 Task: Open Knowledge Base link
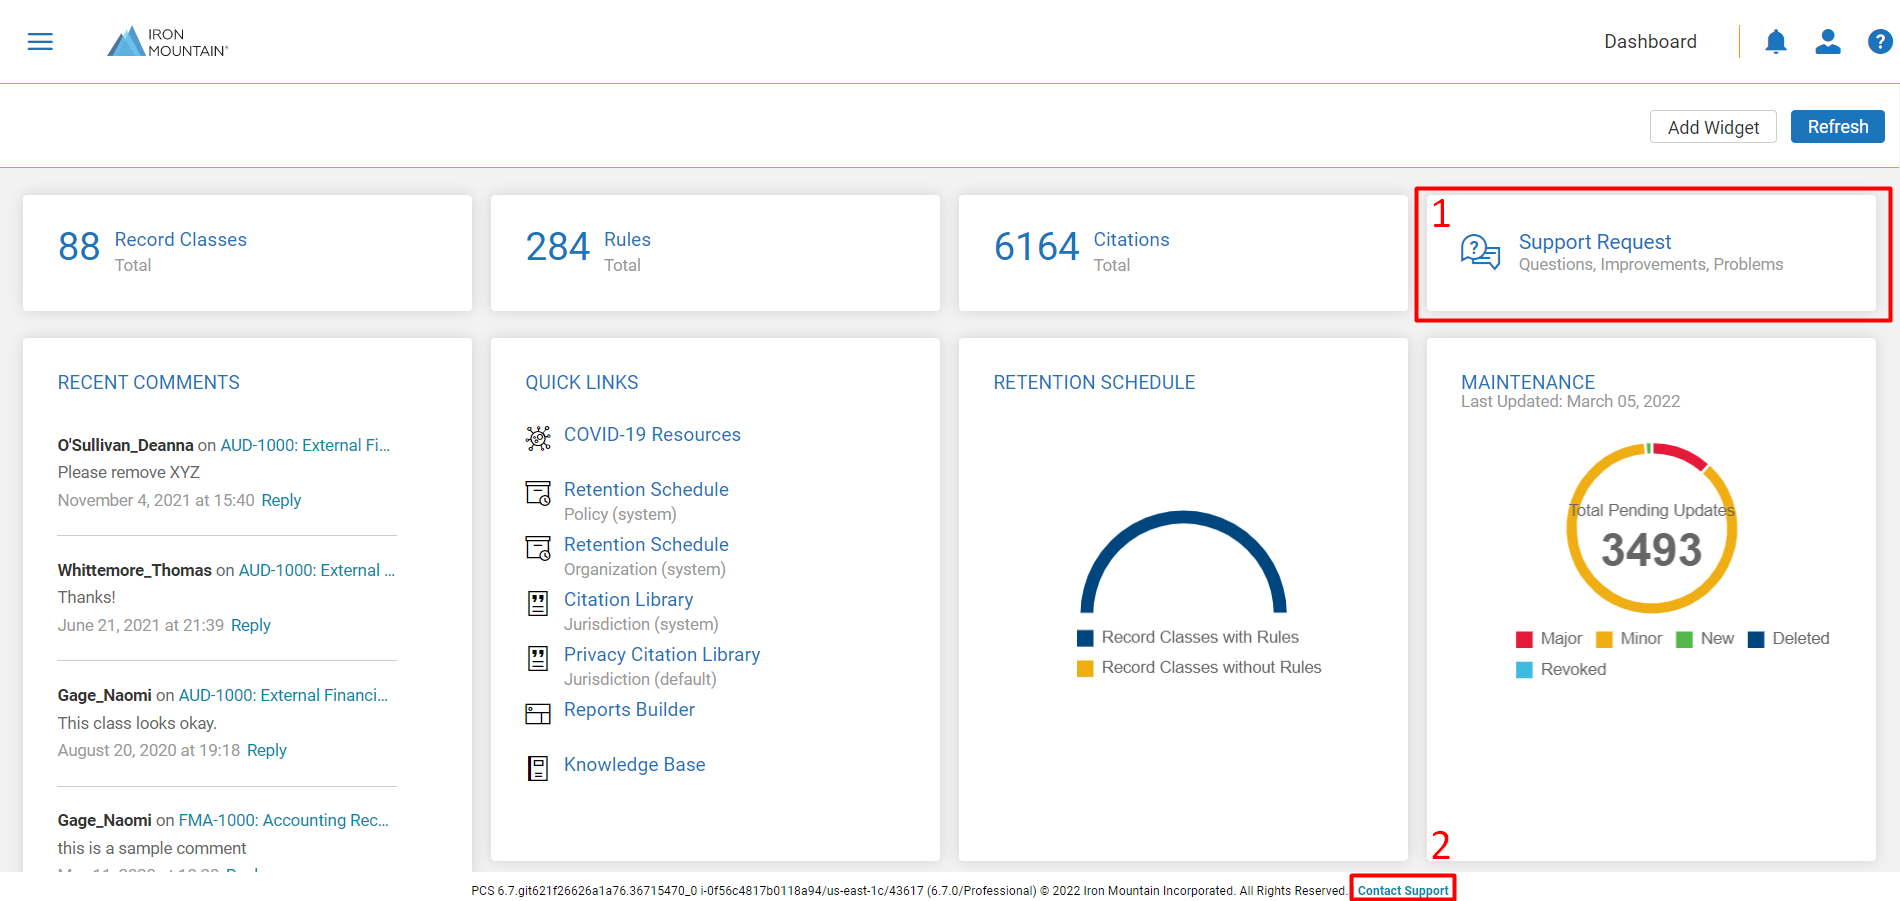coord(634,765)
